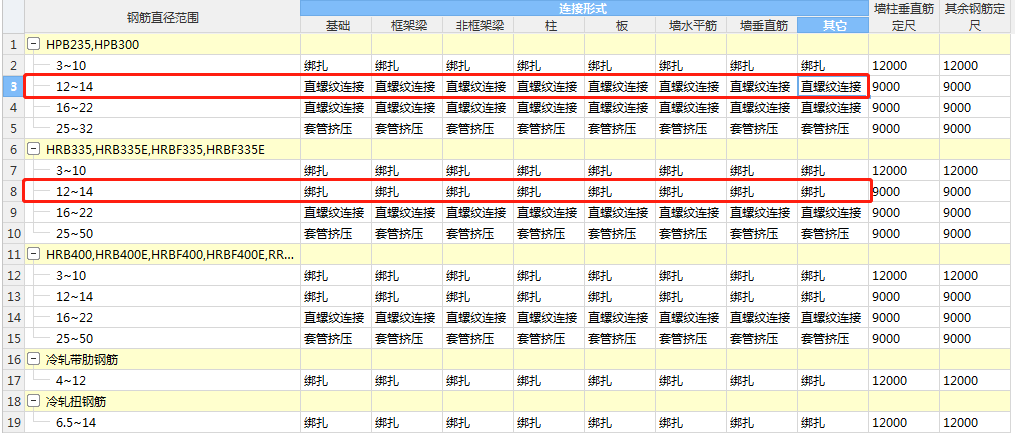Click 墙水平筋 cell in row 9
The image size is (1015, 433).
click(x=691, y=212)
